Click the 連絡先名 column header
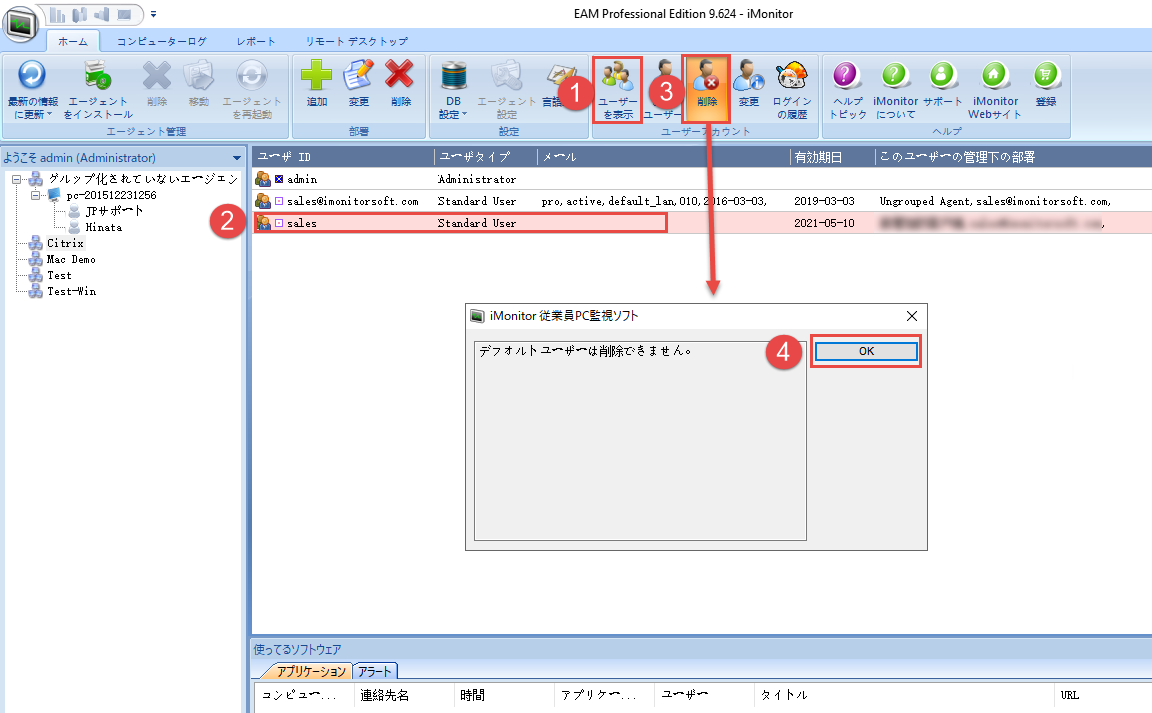The image size is (1152, 713). pos(404,695)
